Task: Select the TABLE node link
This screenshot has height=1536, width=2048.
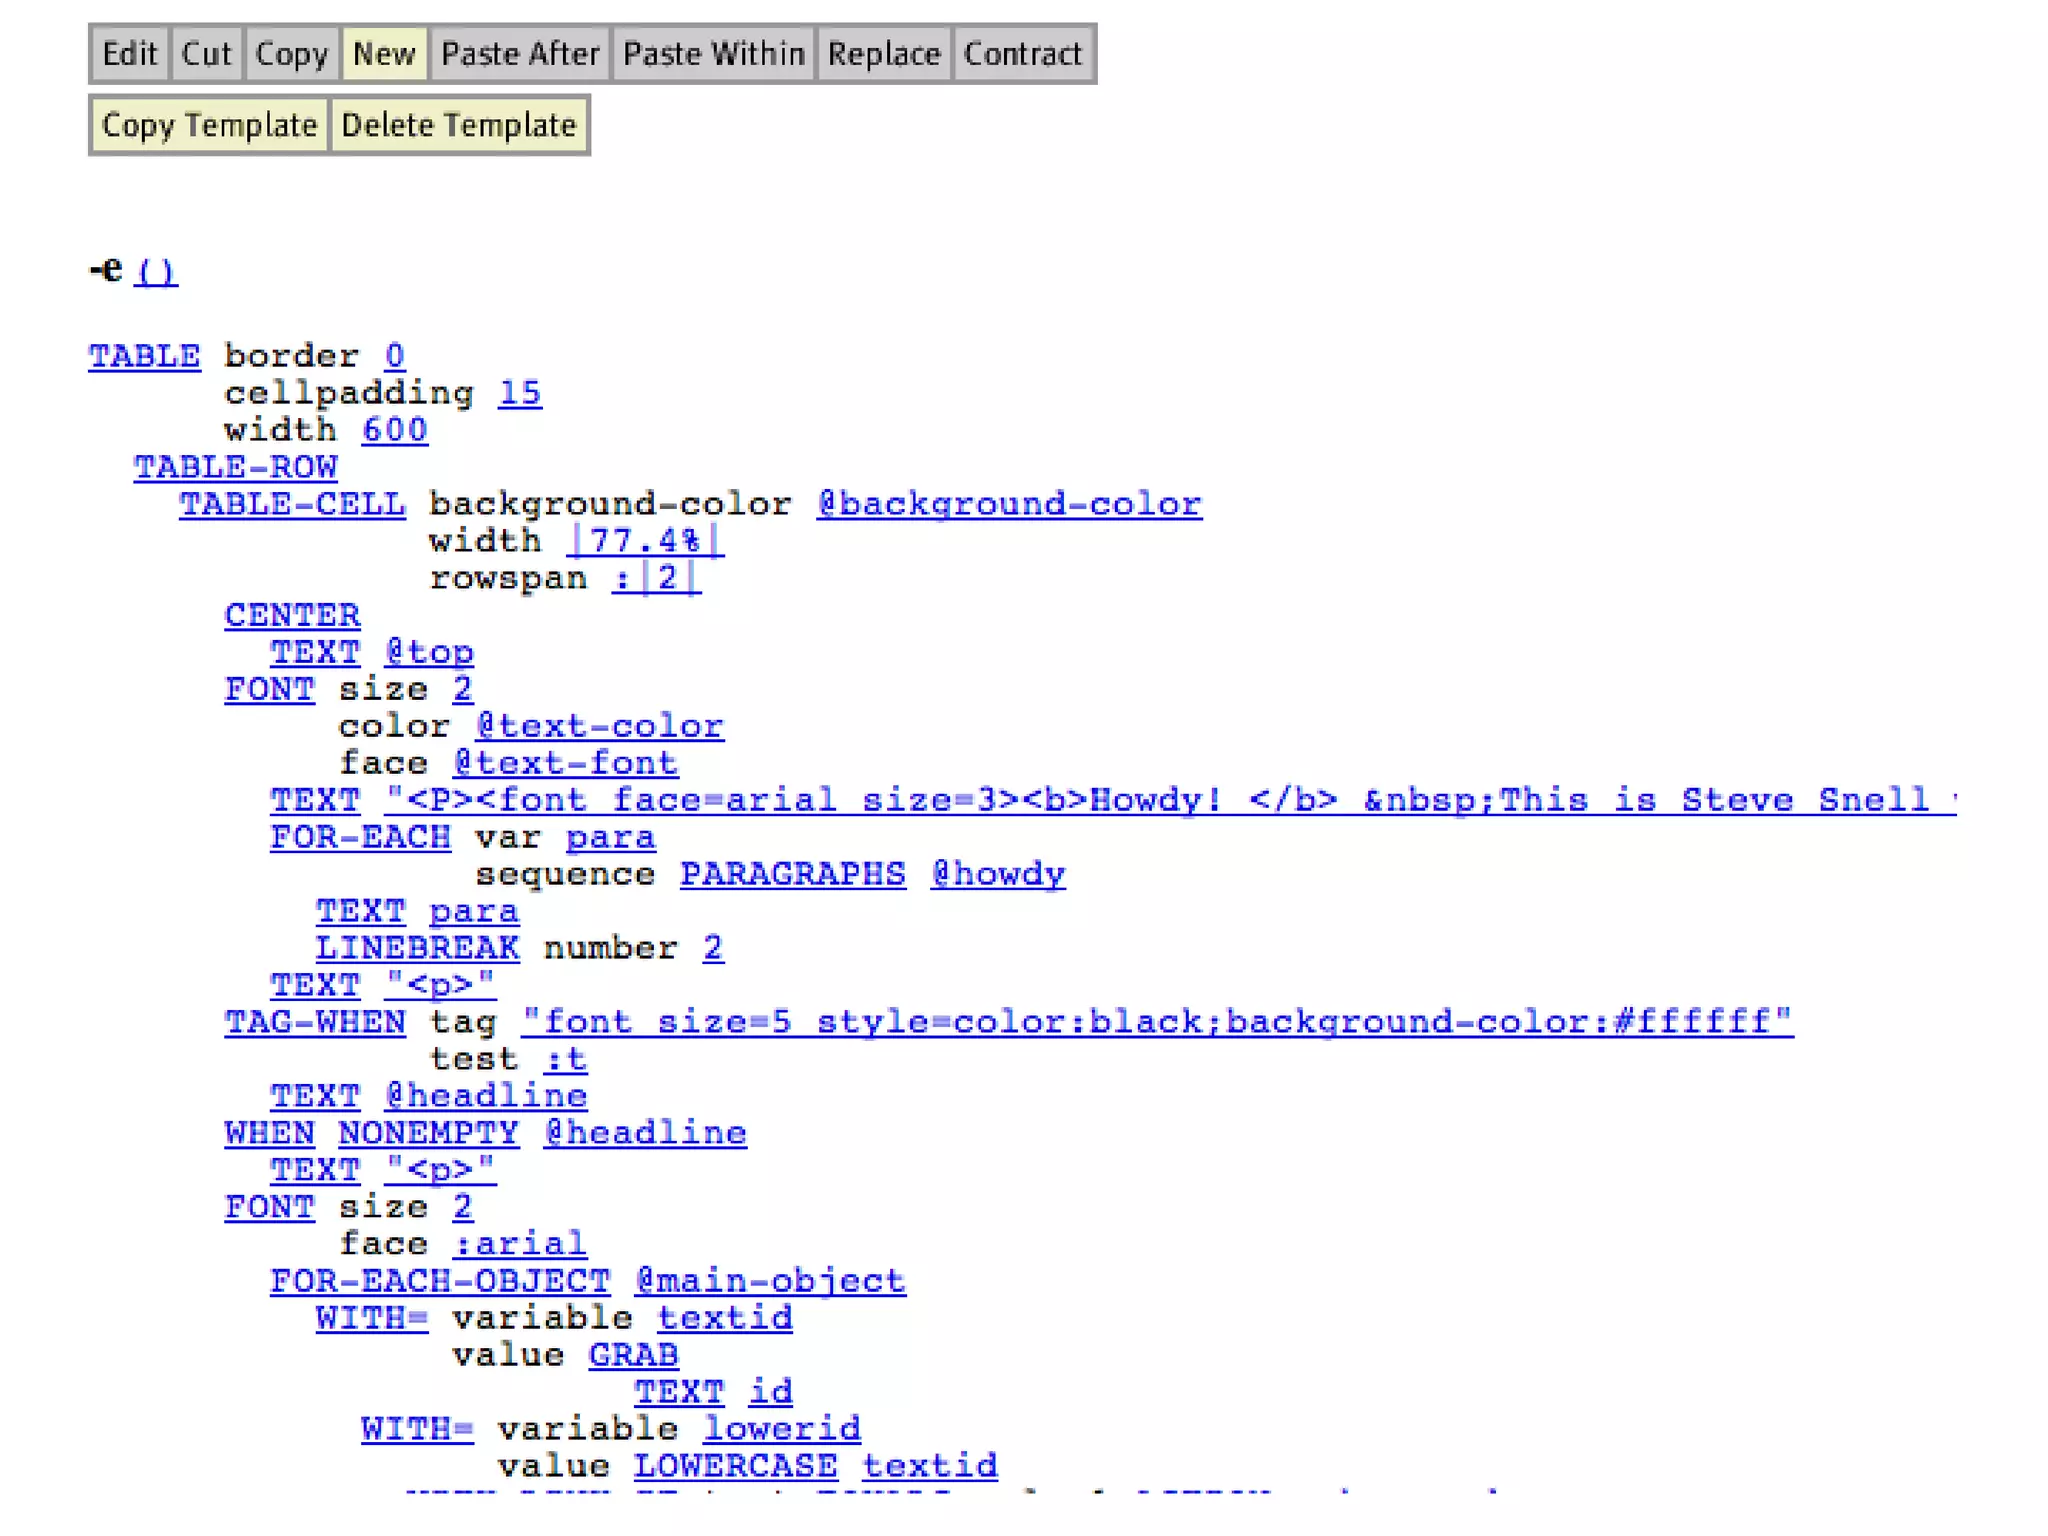Action: 144,356
